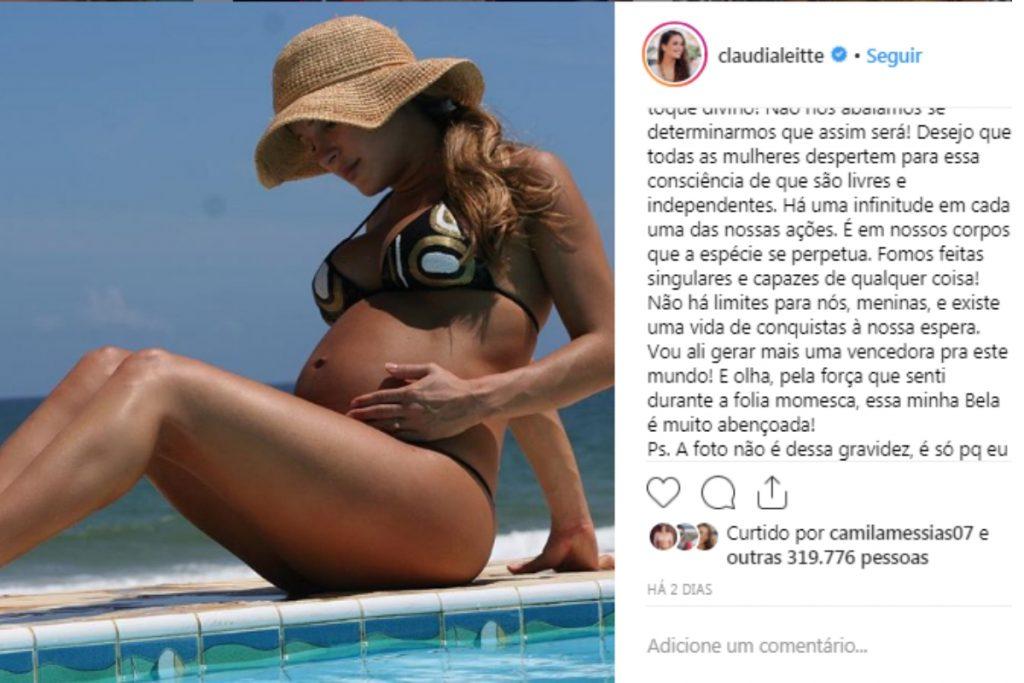Click the pool tile edge in photo
Viewport: 1024px width, 683px height.
[x=307, y=616]
